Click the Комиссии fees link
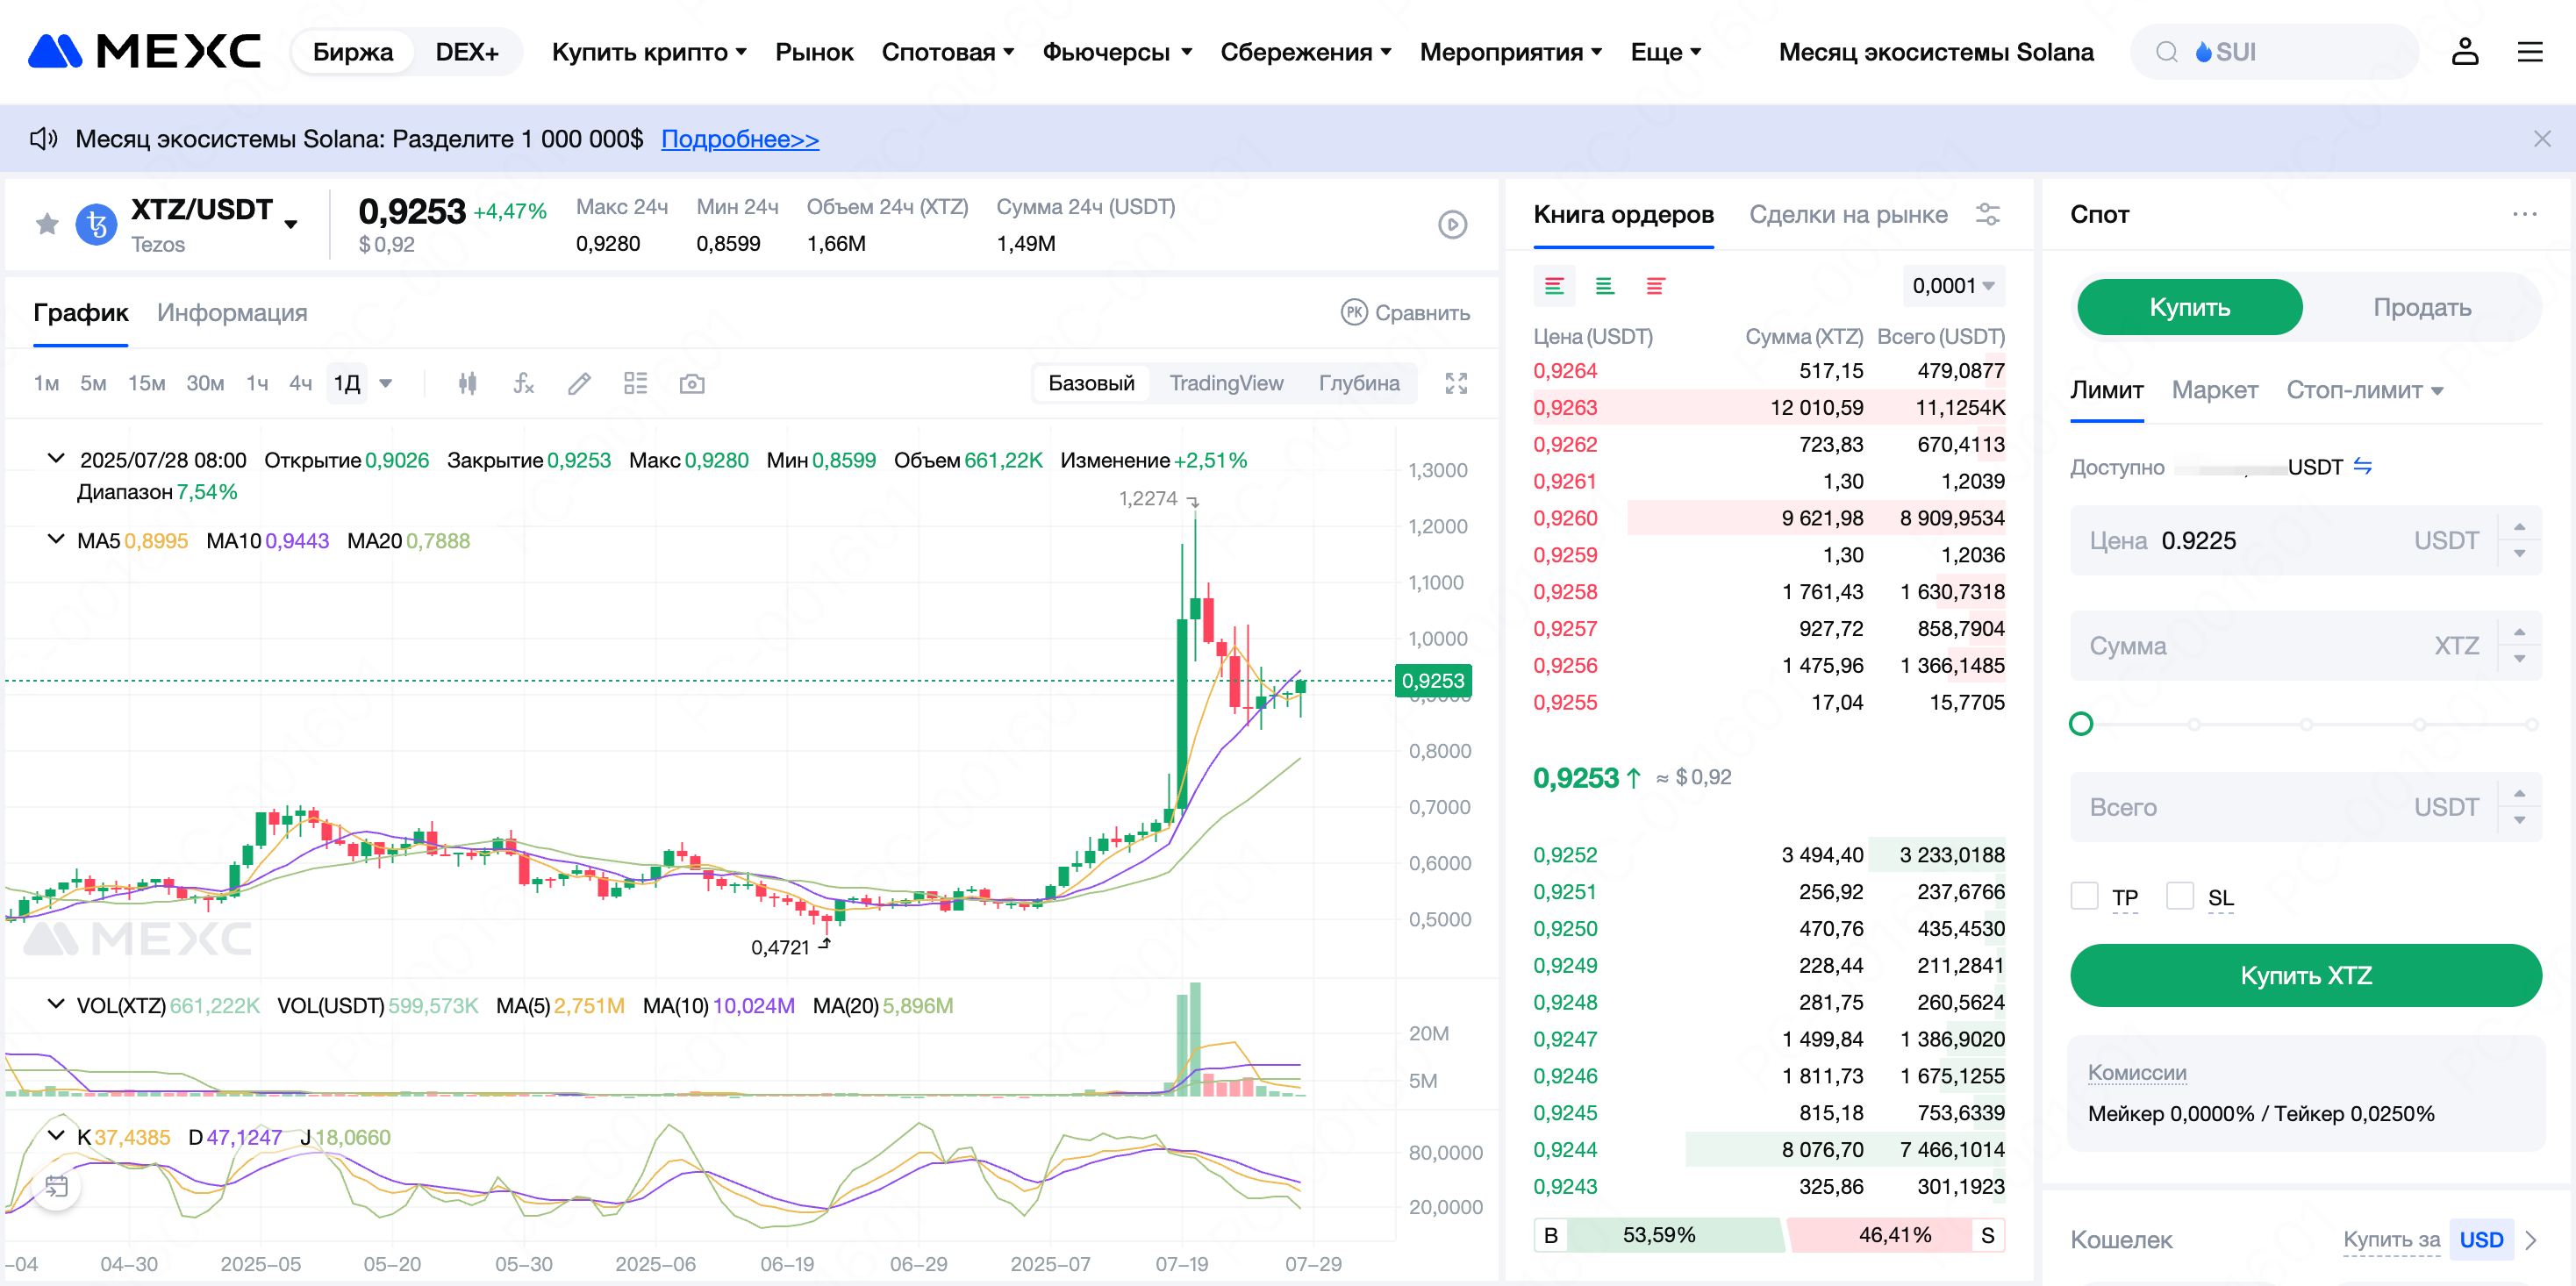 coord(2136,1072)
